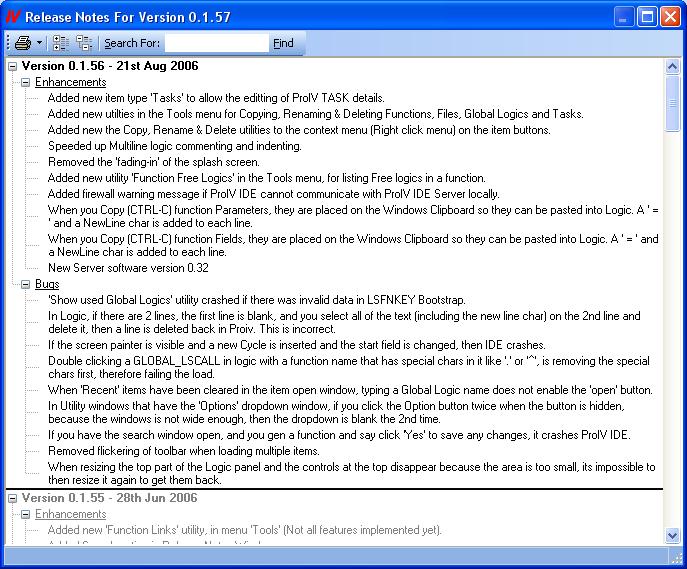
Task: Select 'Added new the Copy, Rename & Delete utilities' entry
Action: tap(299, 130)
